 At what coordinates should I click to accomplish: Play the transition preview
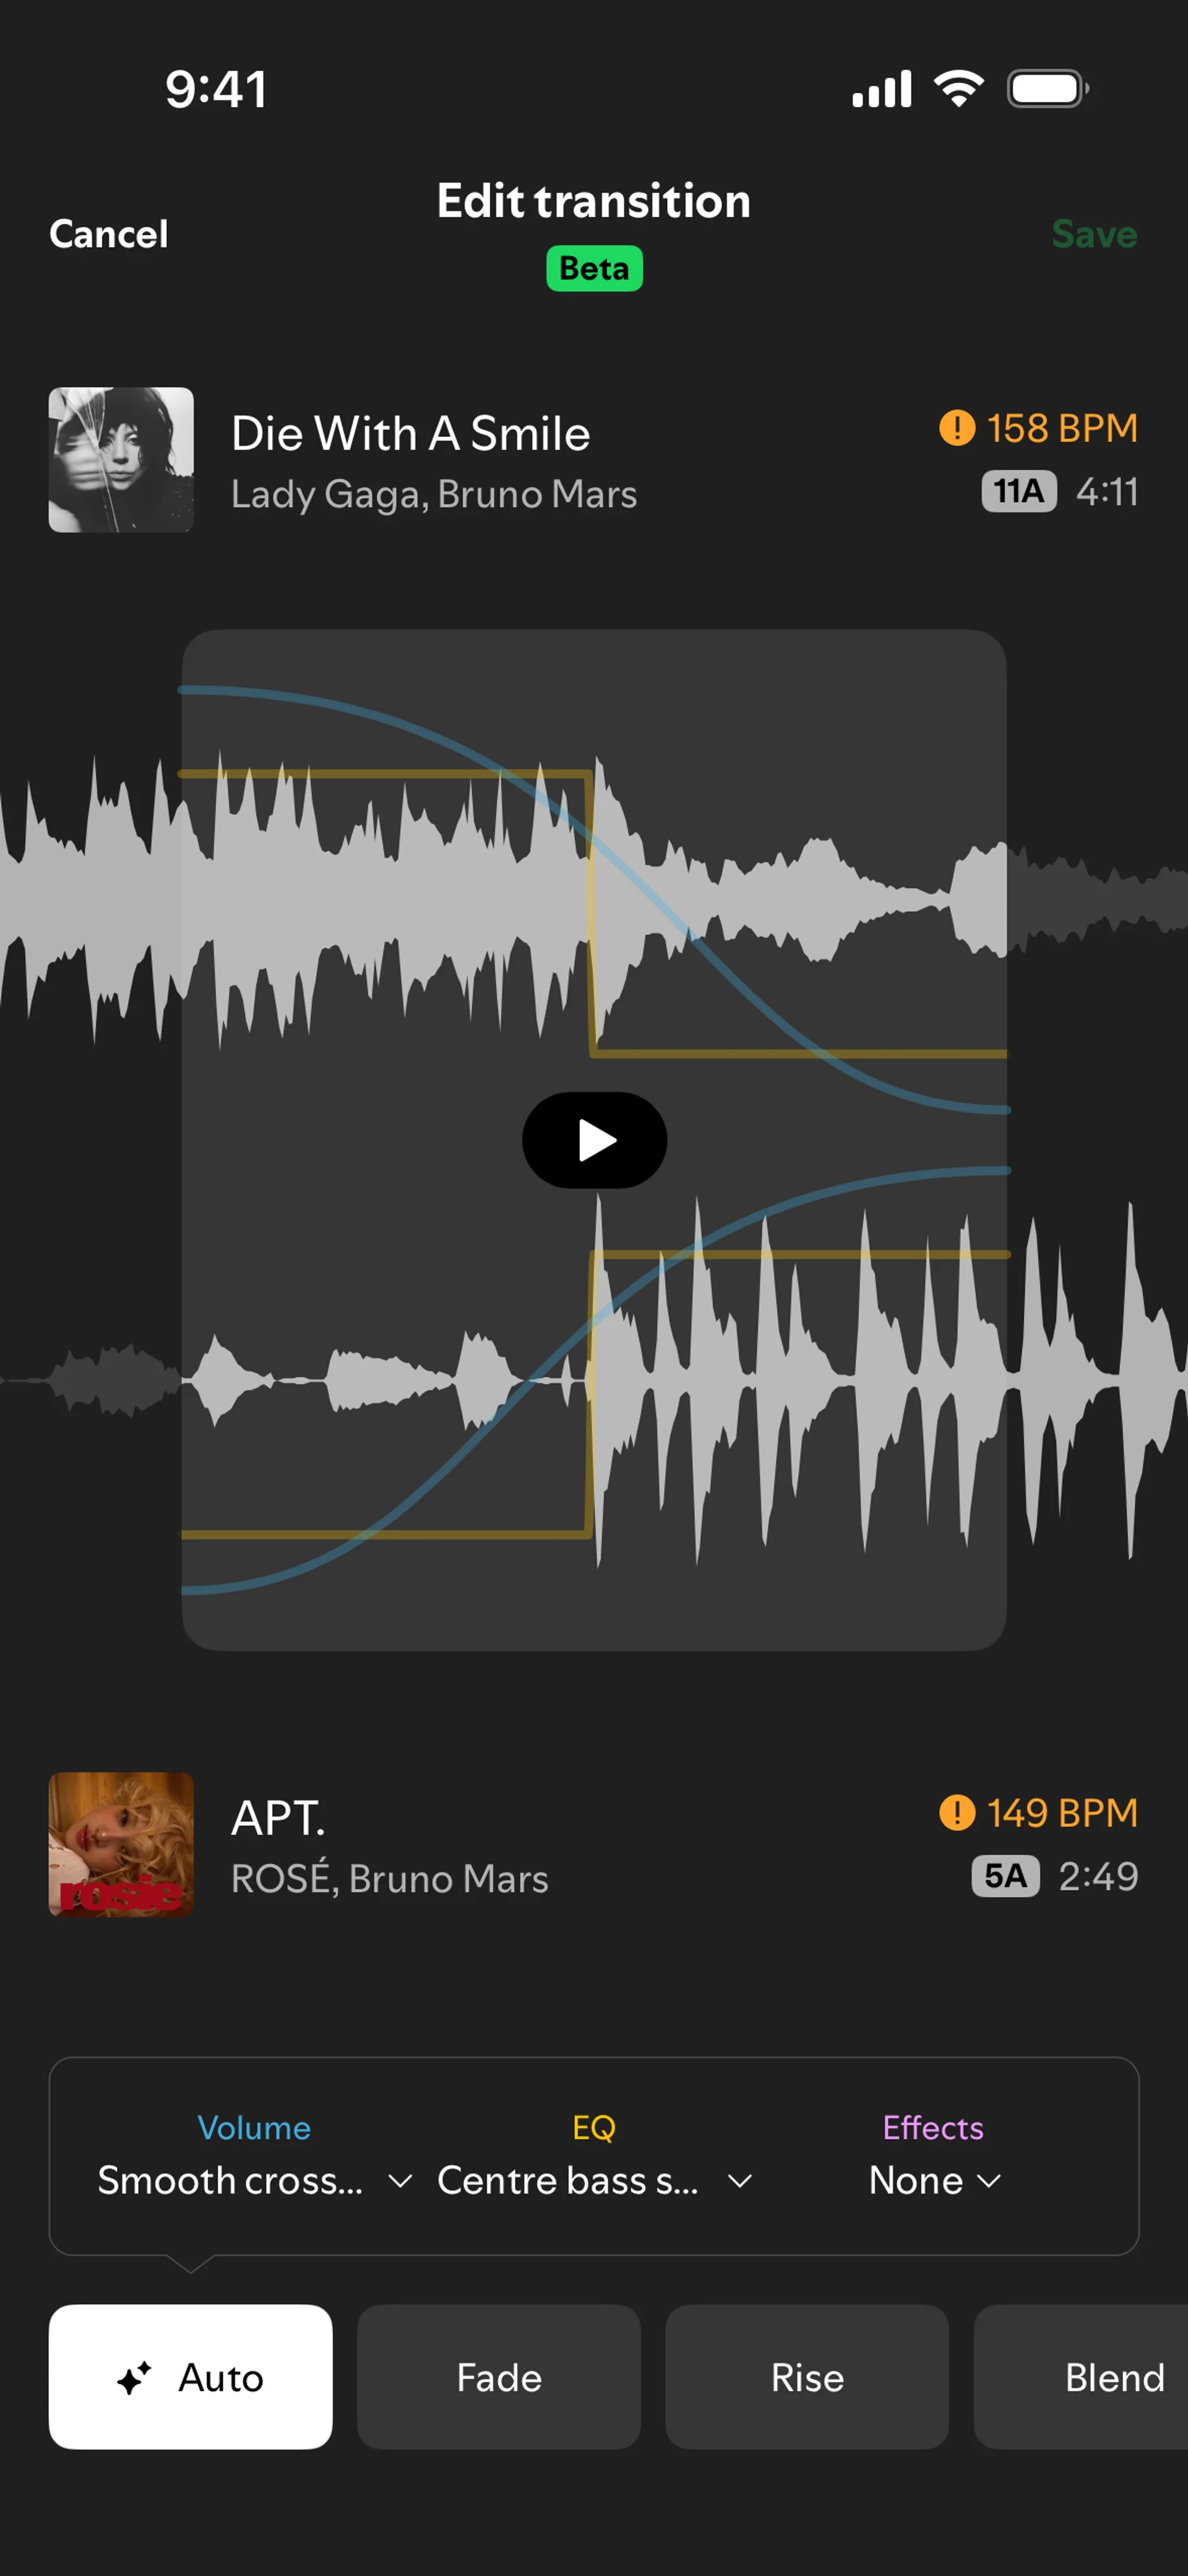tap(594, 1140)
